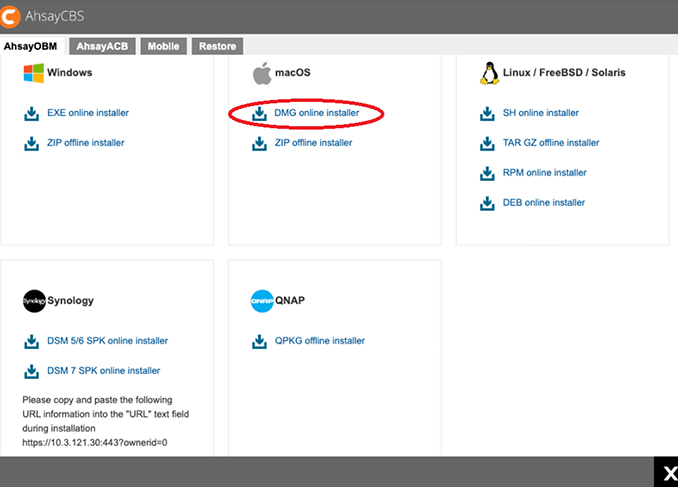Click download icon beside EXE online installer
The width and height of the screenshot is (678, 487).
coord(31,113)
